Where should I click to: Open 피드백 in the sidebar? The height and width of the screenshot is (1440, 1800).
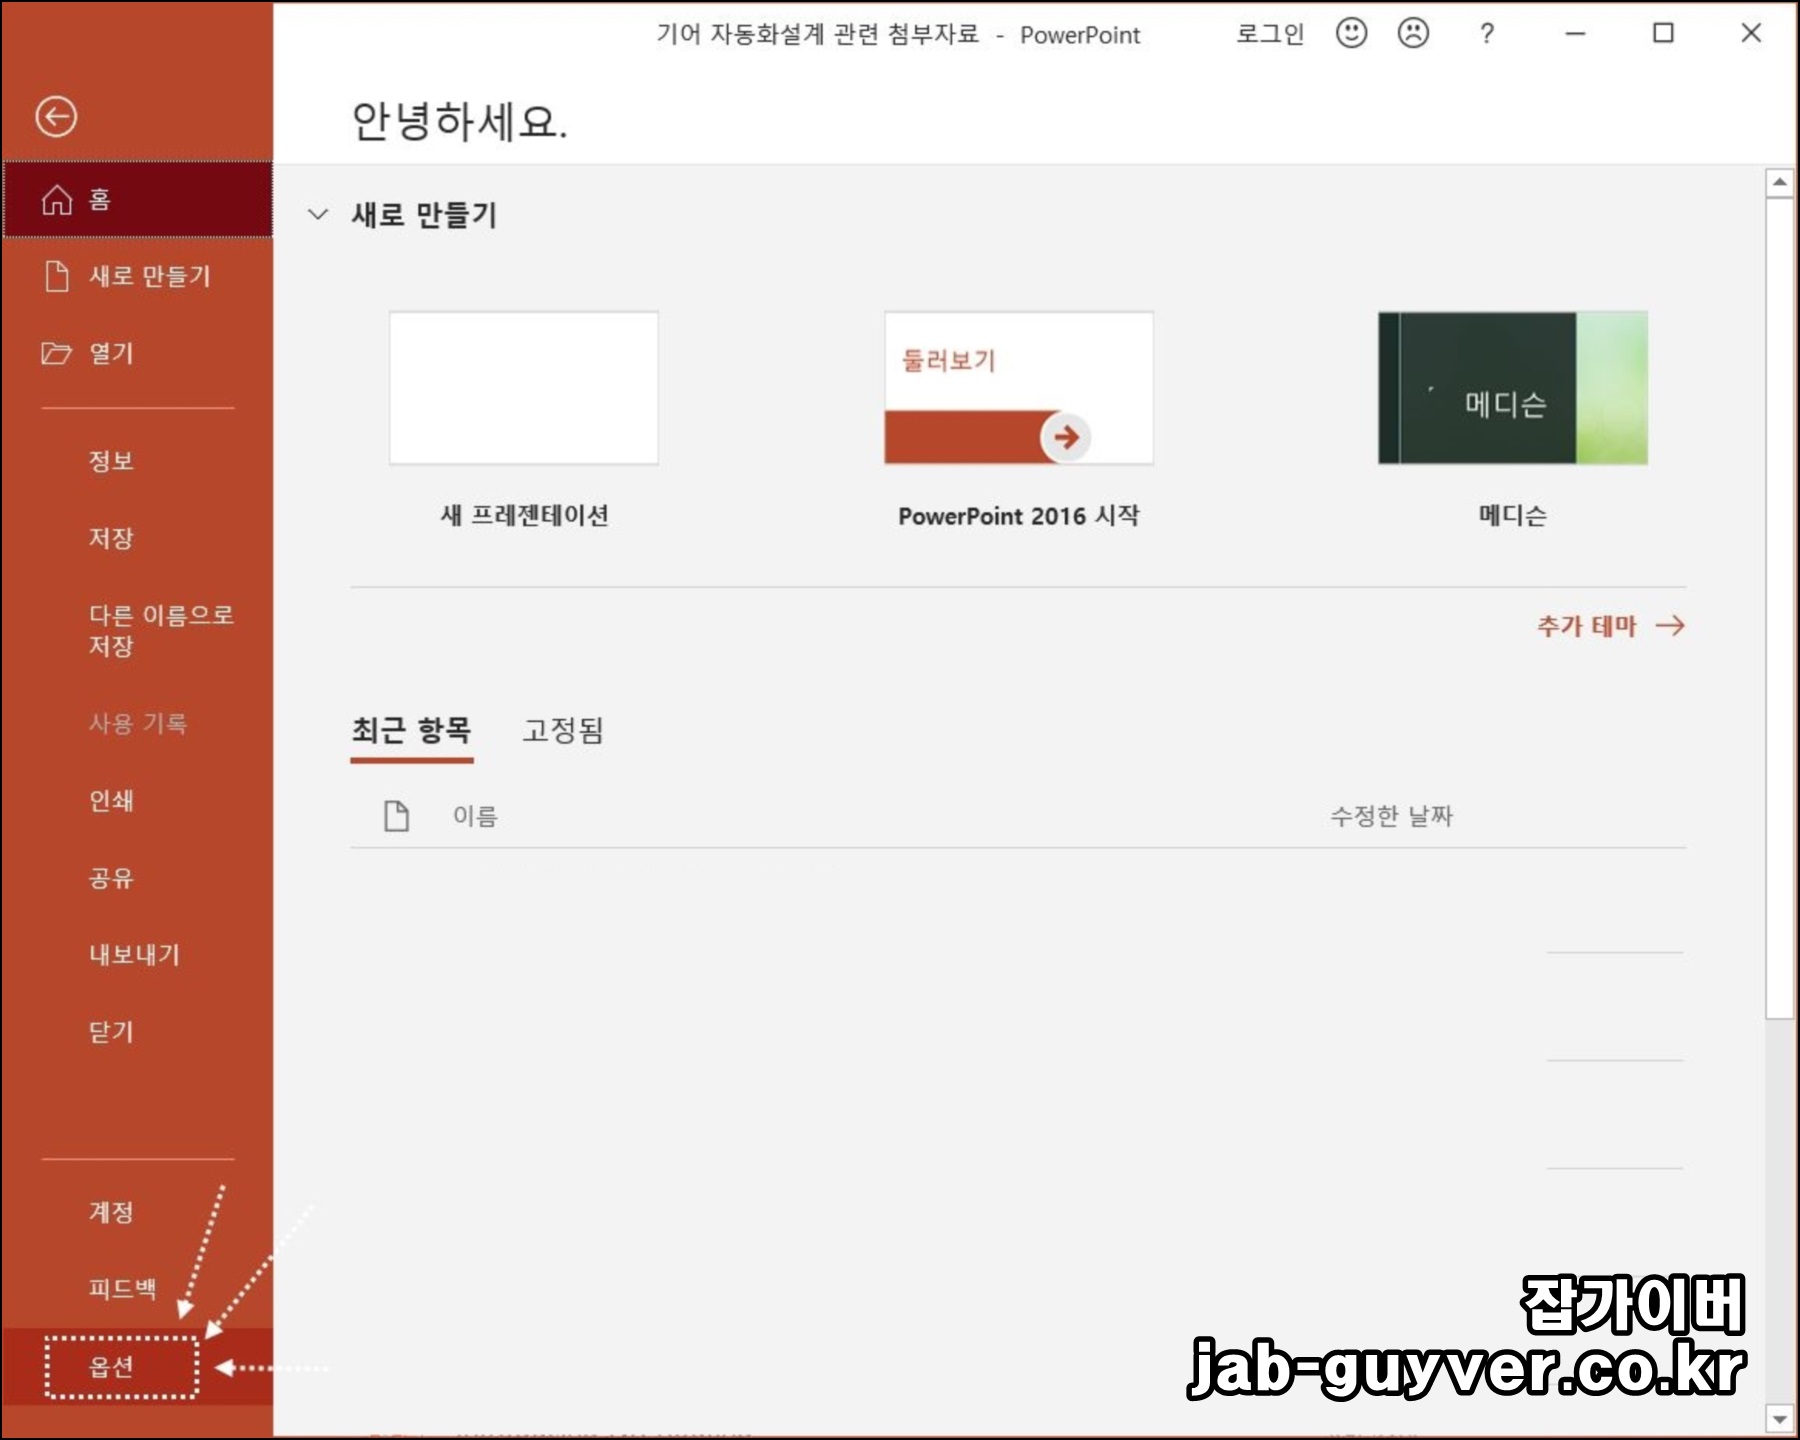123,1288
